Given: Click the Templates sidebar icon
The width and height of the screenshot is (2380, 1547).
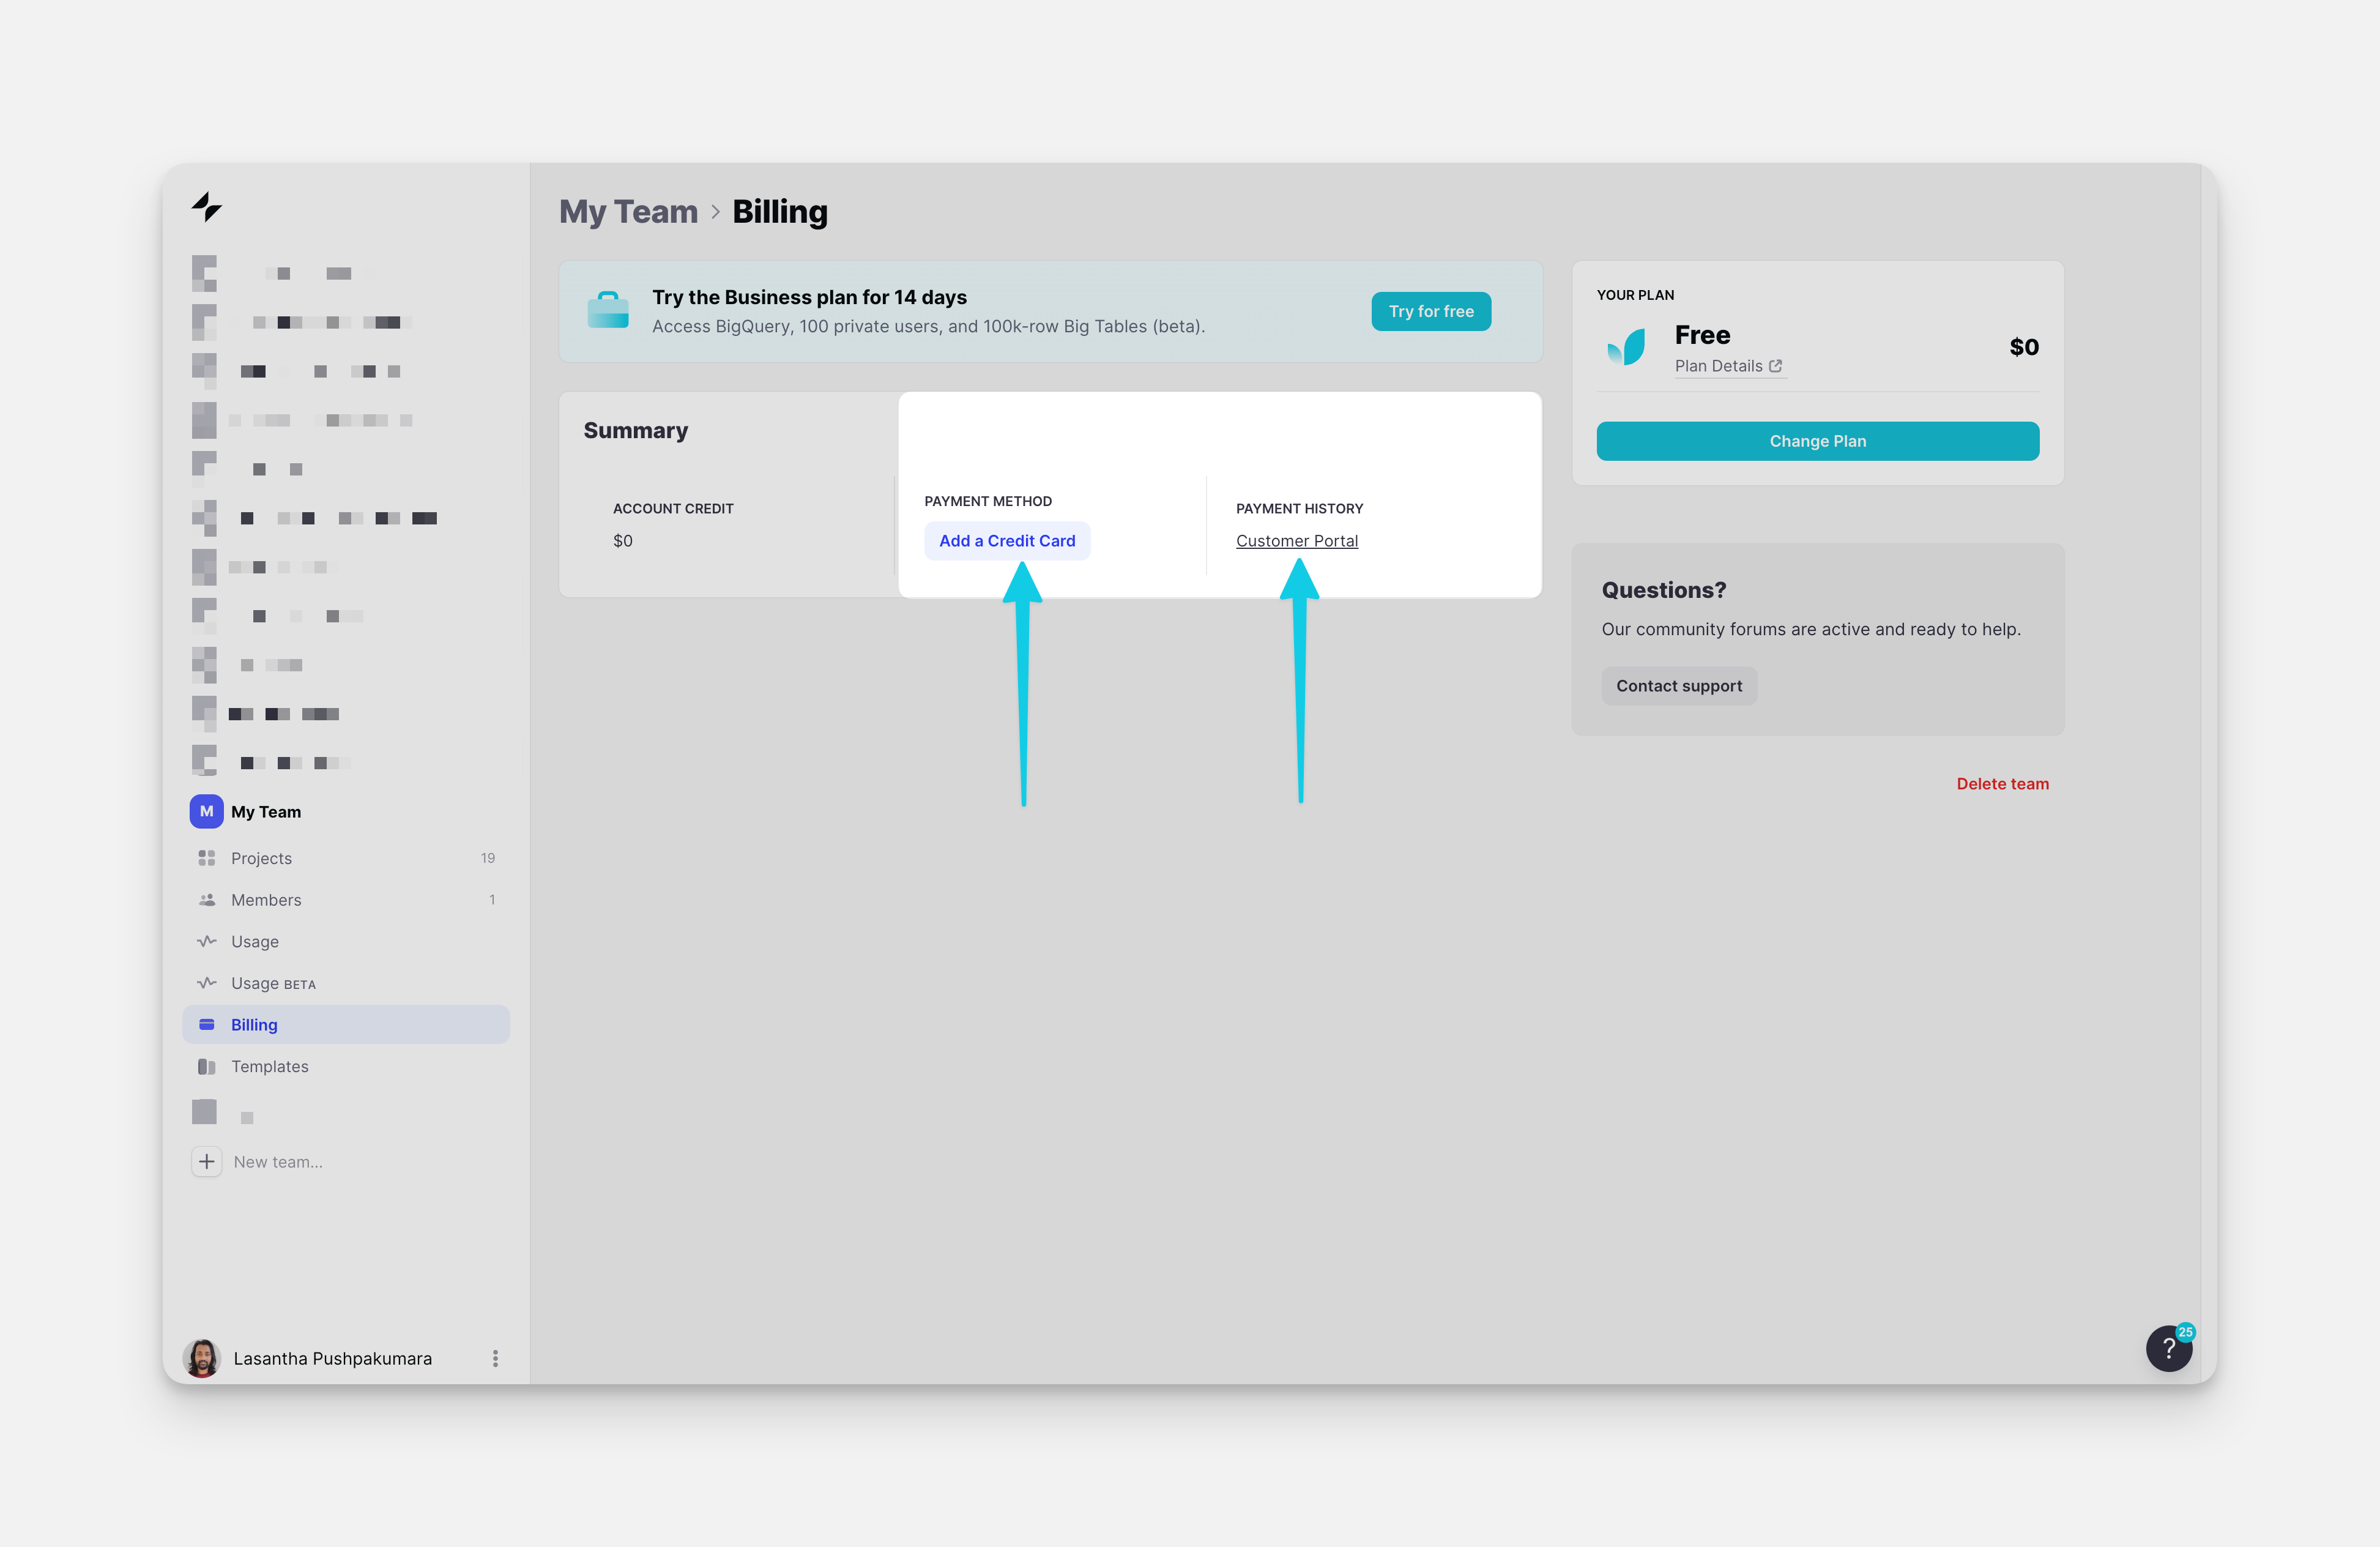Looking at the screenshot, I should (206, 1067).
